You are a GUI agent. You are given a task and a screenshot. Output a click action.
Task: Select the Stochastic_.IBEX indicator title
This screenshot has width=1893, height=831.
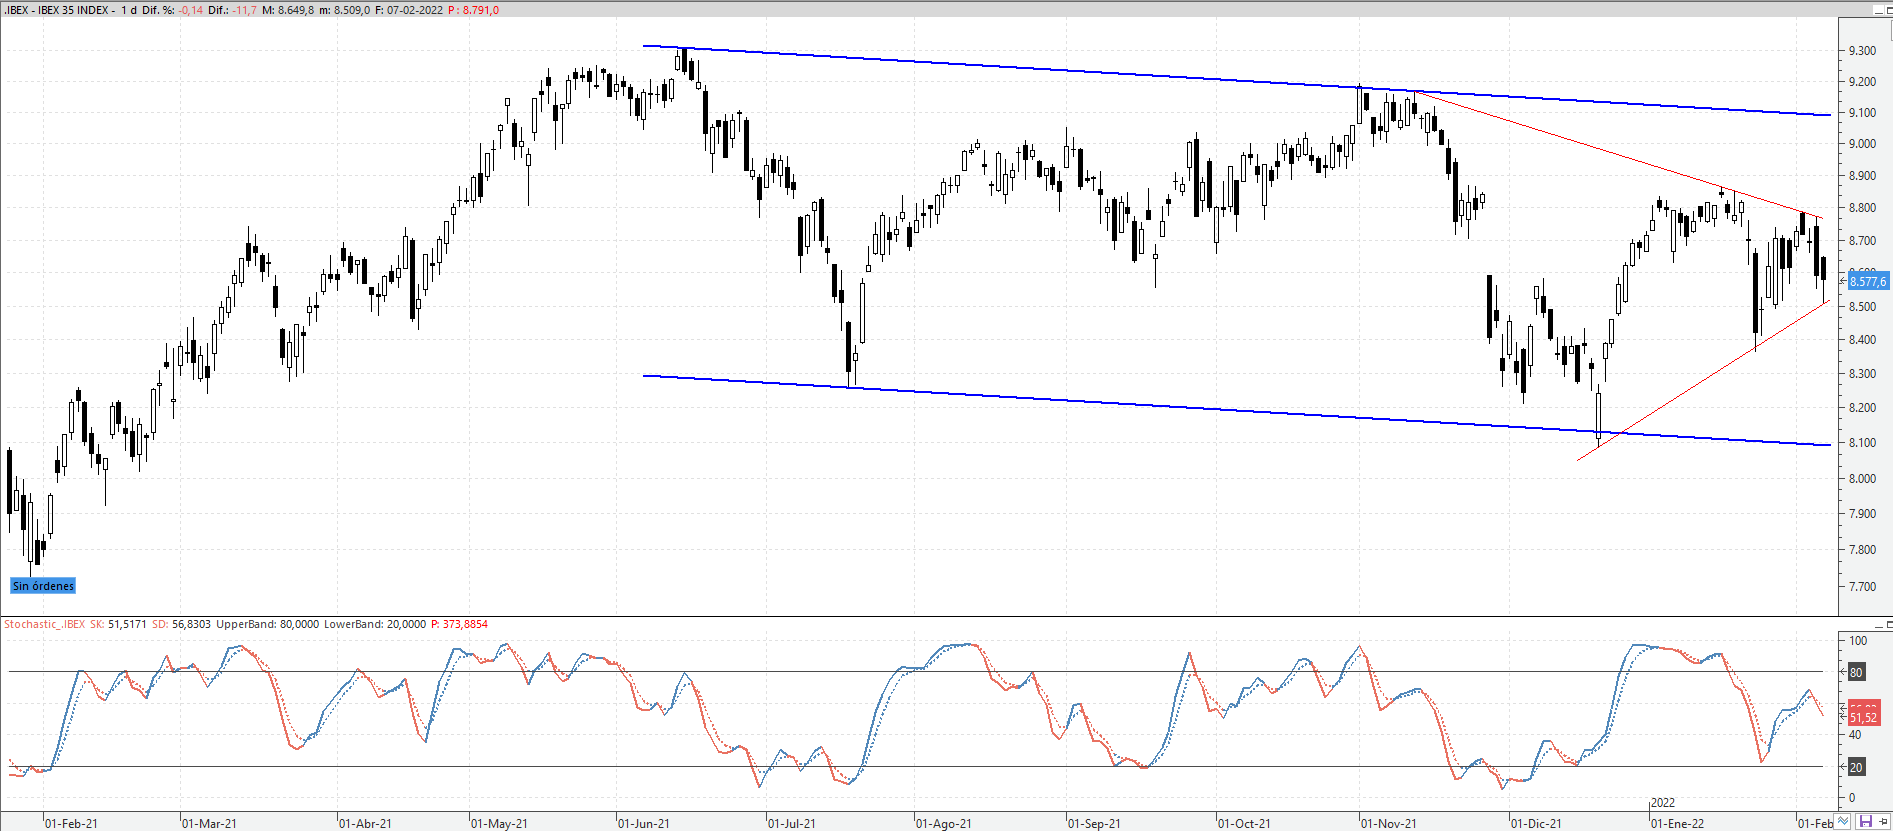click(x=45, y=624)
